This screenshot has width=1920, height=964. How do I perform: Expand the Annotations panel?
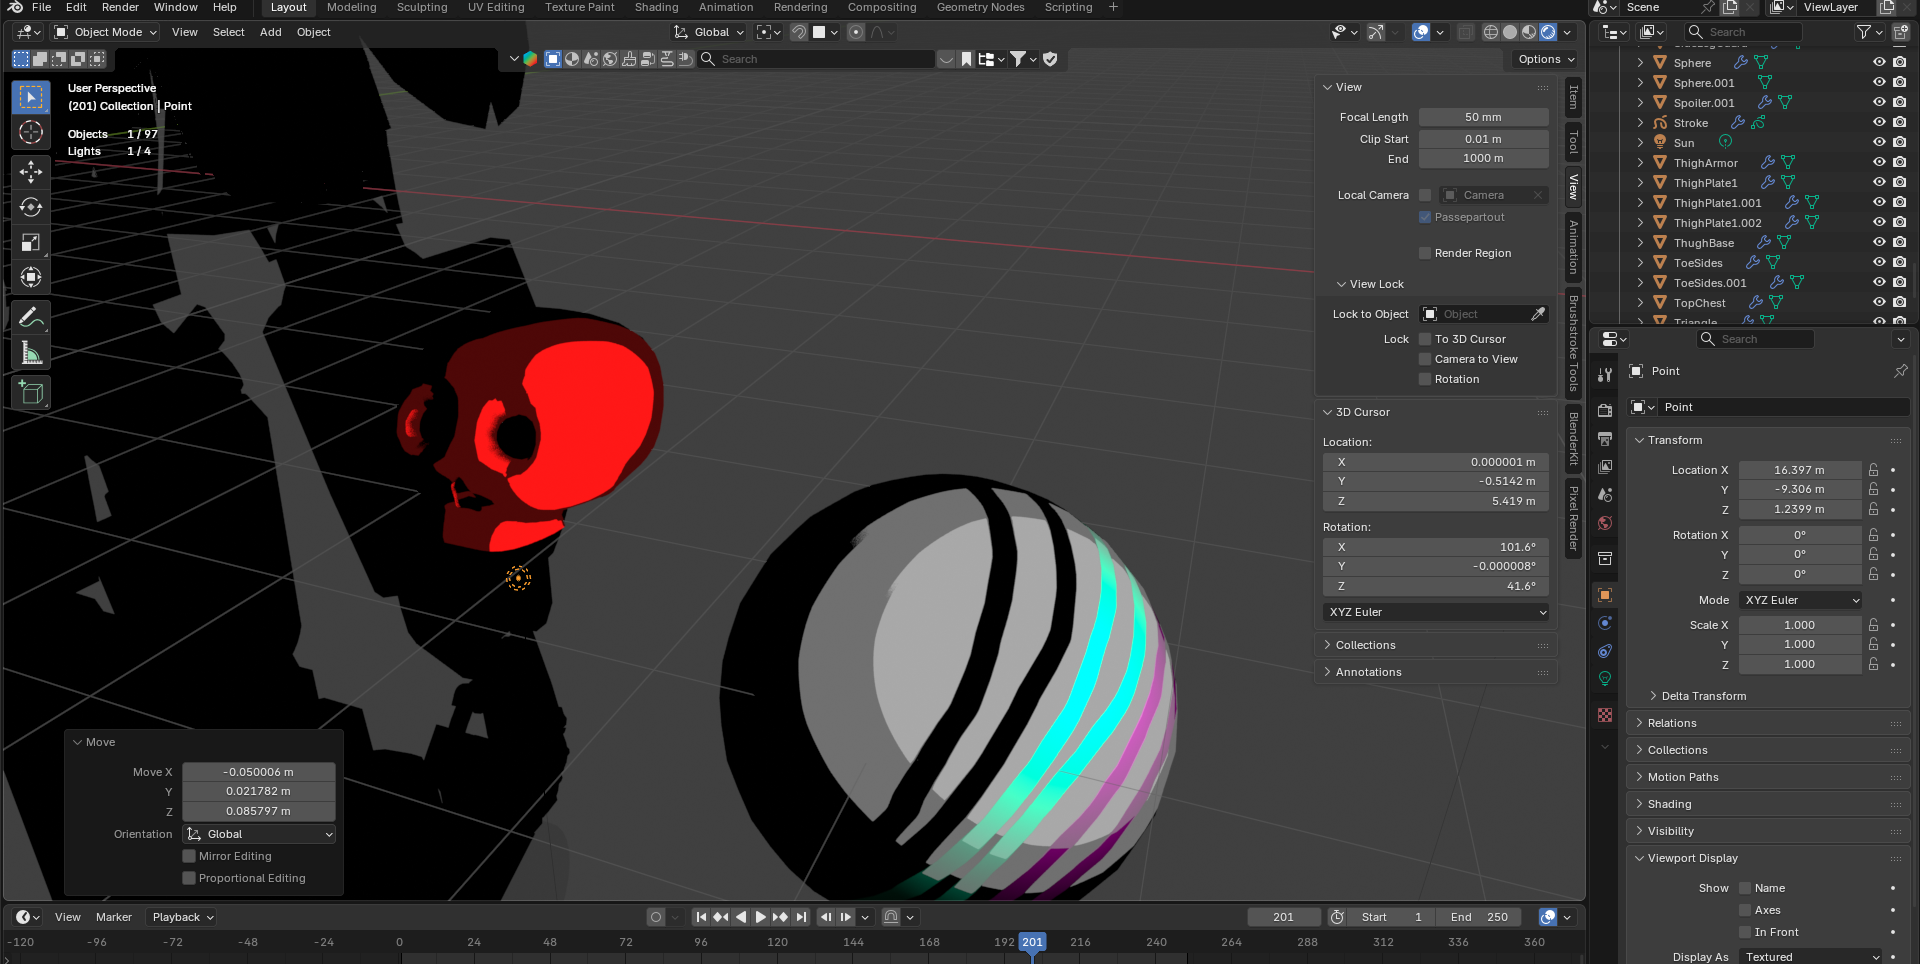[x=1368, y=672]
